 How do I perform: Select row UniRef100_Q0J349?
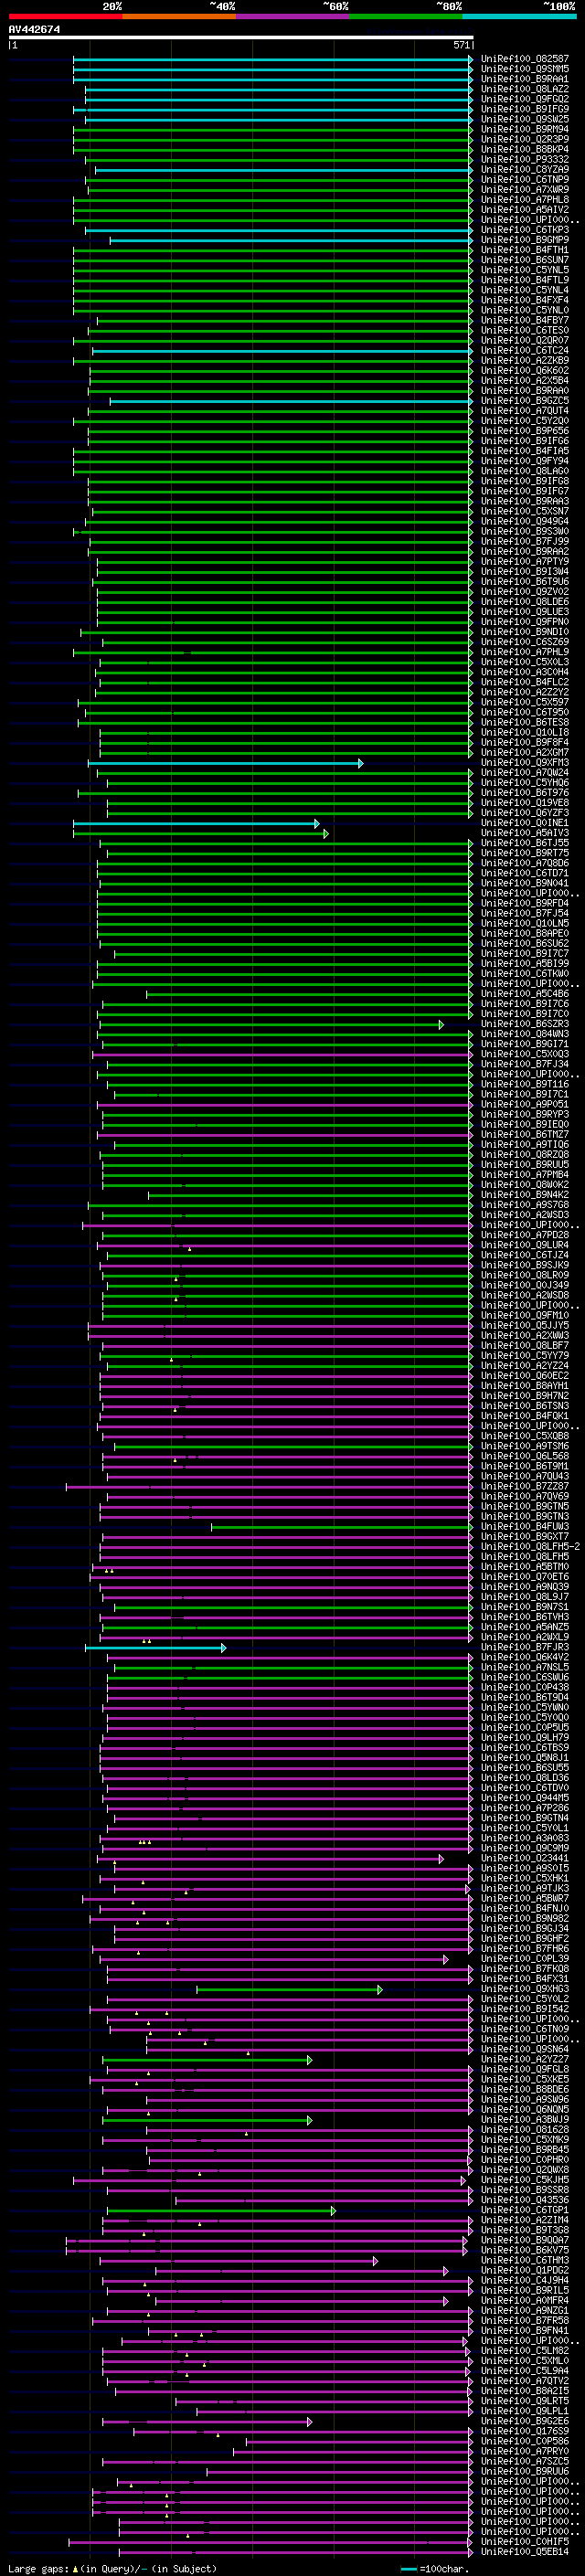[525, 1285]
